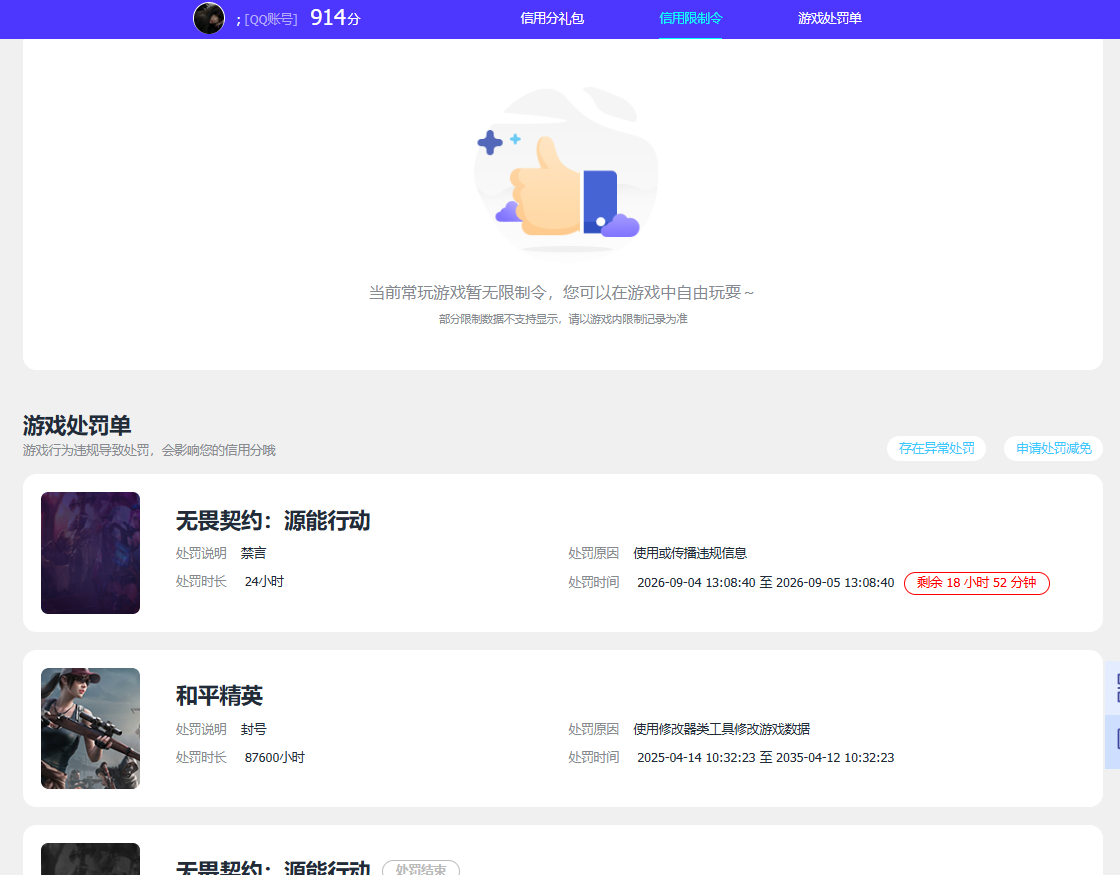
Task: Click the [QQ账号] label
Action: (271, 19)
